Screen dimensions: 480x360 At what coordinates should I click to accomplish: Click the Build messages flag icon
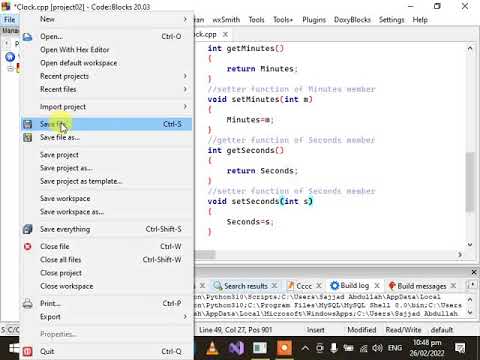click(392, 286)
